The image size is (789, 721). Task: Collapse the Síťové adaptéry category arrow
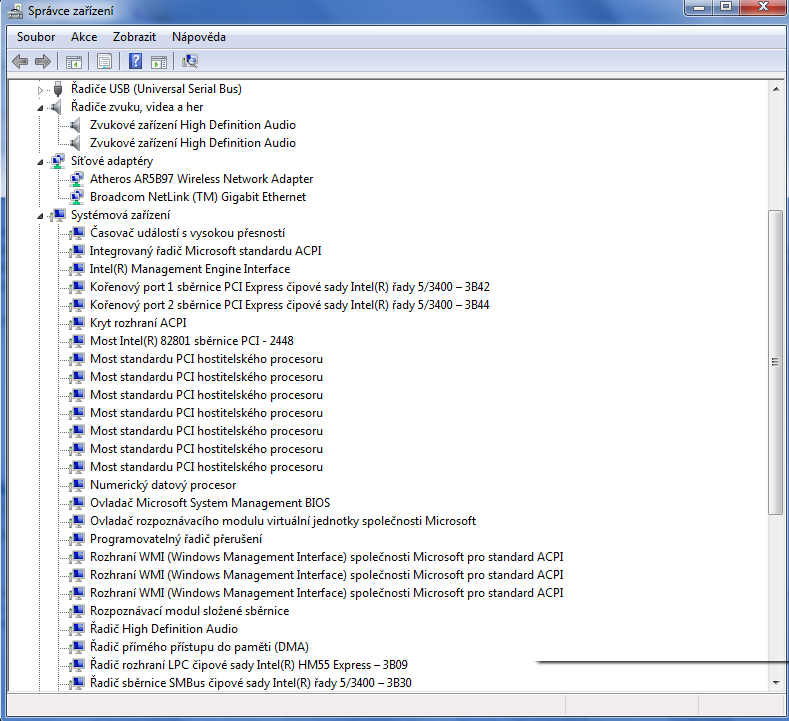[40, 162]
